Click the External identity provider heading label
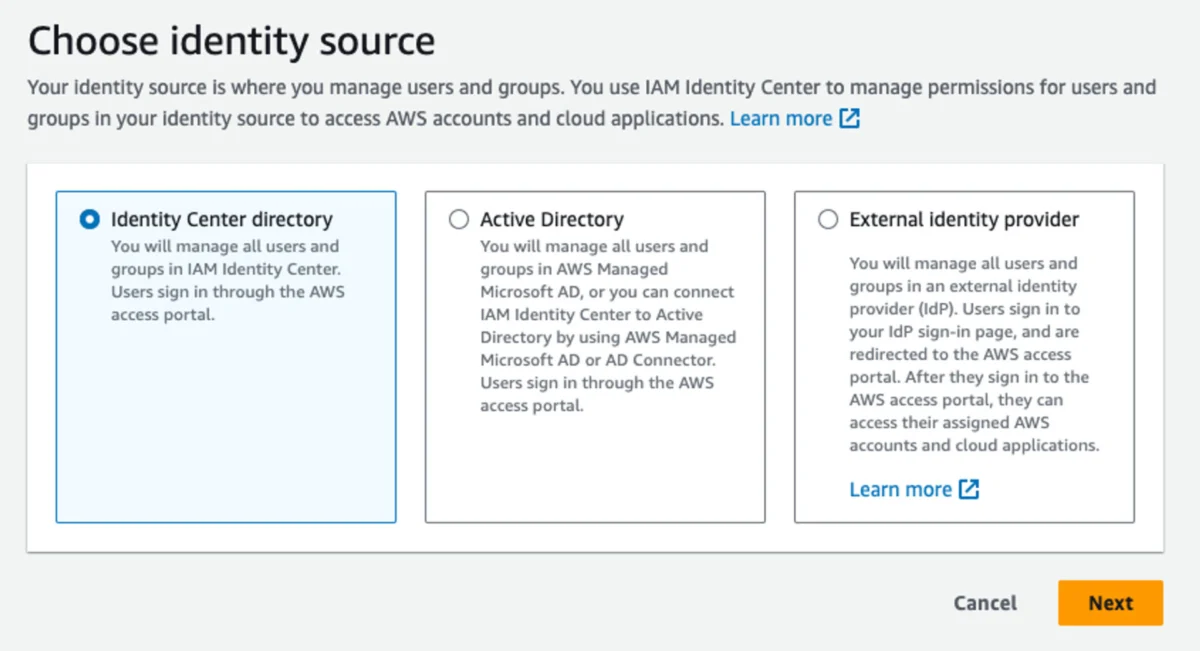 (964, 219)
